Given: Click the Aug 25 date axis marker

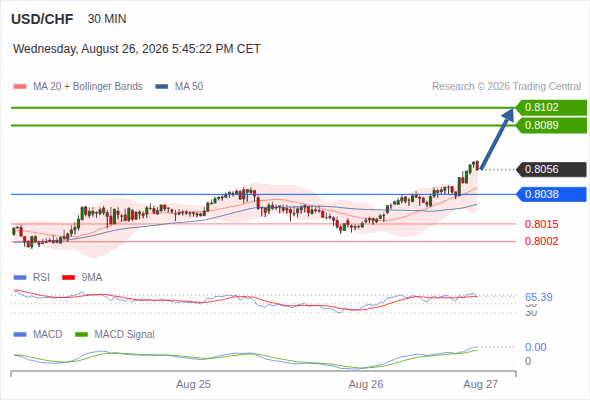Looking at the screenshot, I should point(193,384).
